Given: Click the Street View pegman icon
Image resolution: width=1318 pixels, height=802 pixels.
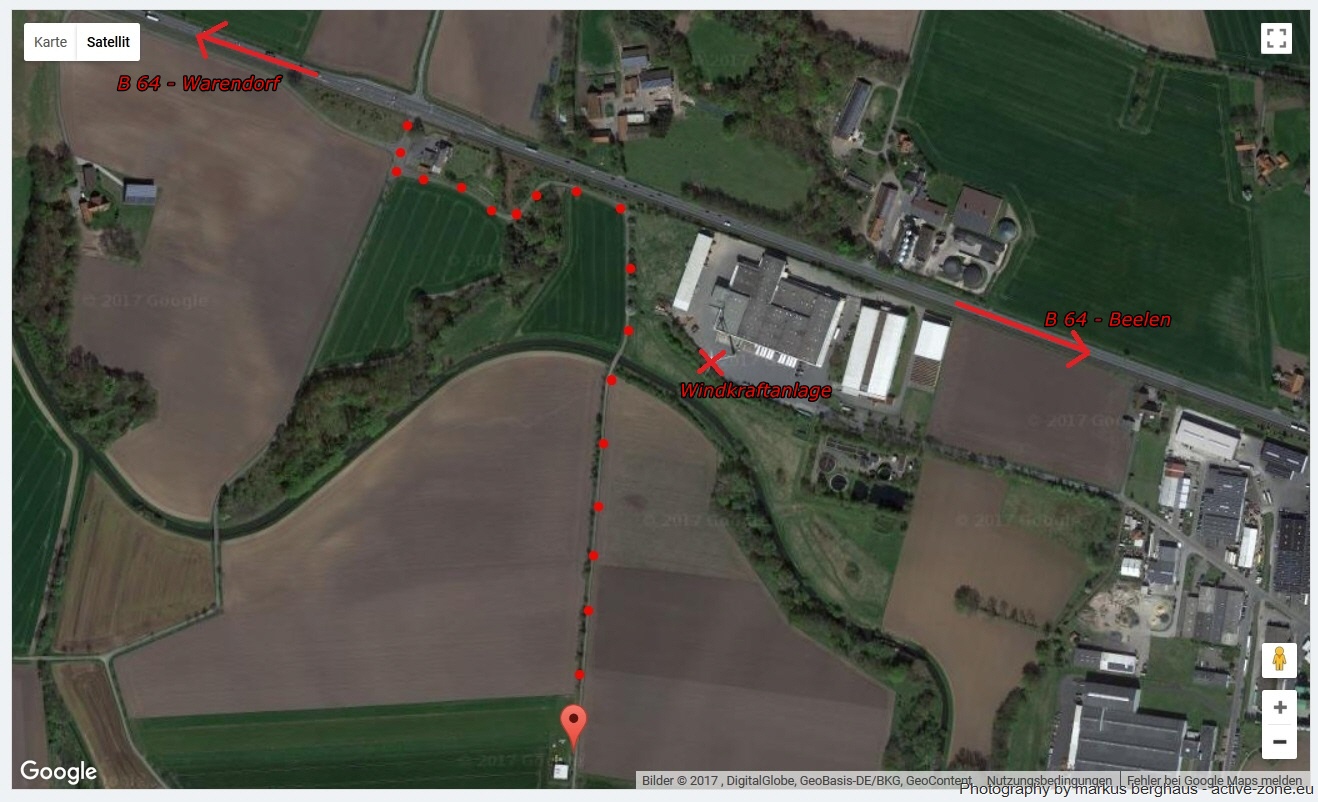Looking at the screenshot, I should tap(1279, 661).
